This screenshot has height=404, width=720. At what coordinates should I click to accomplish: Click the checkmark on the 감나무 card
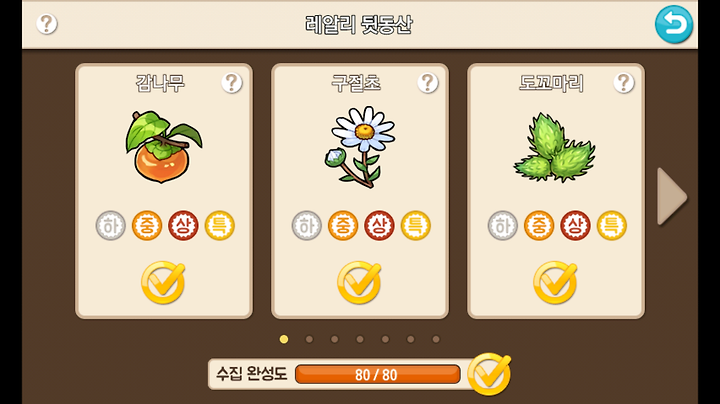click(x=163, y=282)
